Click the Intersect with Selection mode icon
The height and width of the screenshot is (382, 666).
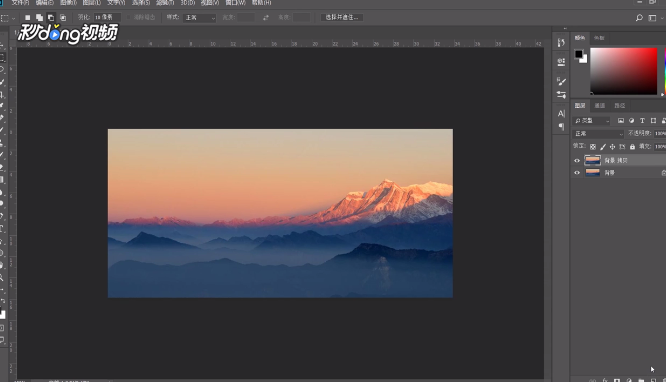tap(63, 17)
